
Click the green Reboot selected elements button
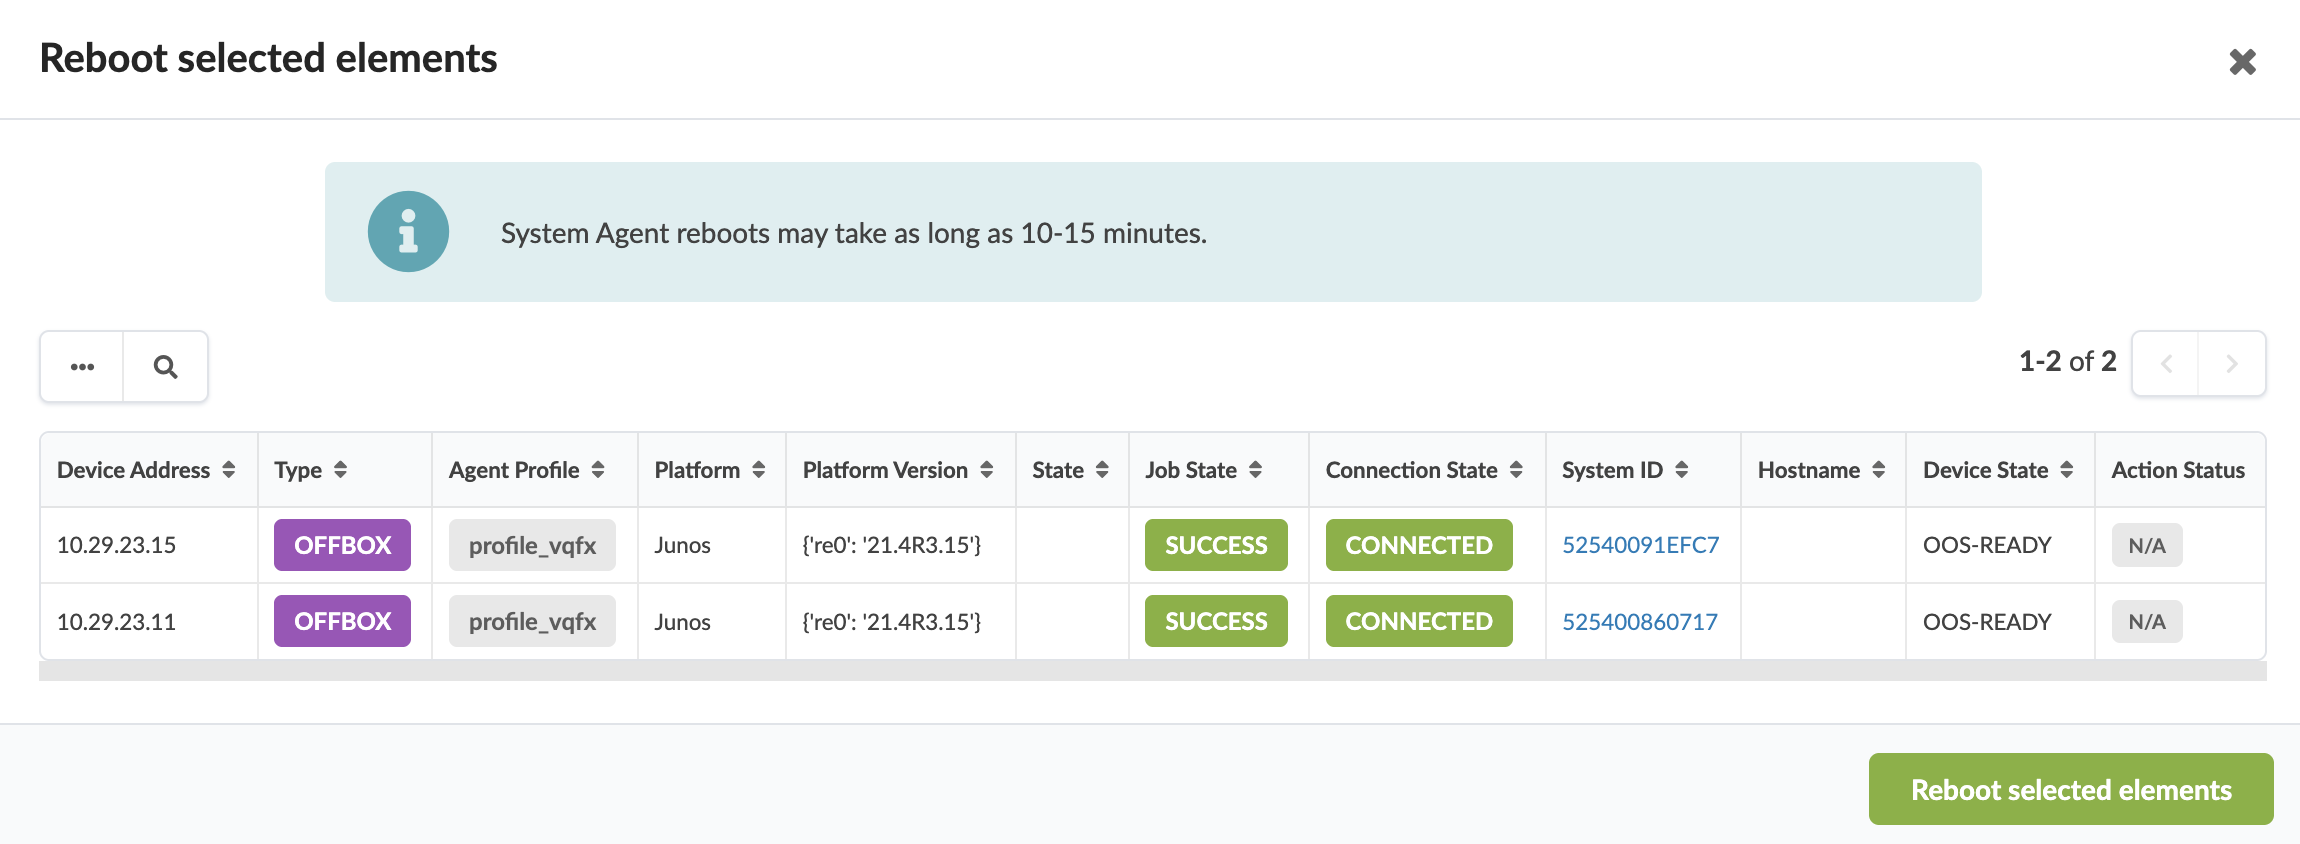click(x=2070, y=789)
